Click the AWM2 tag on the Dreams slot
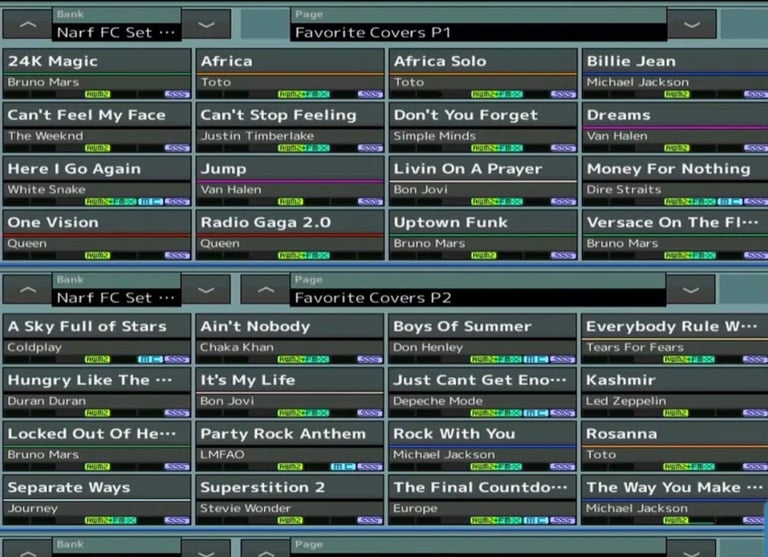Screen dimensions: 768x557 point(677,148)
